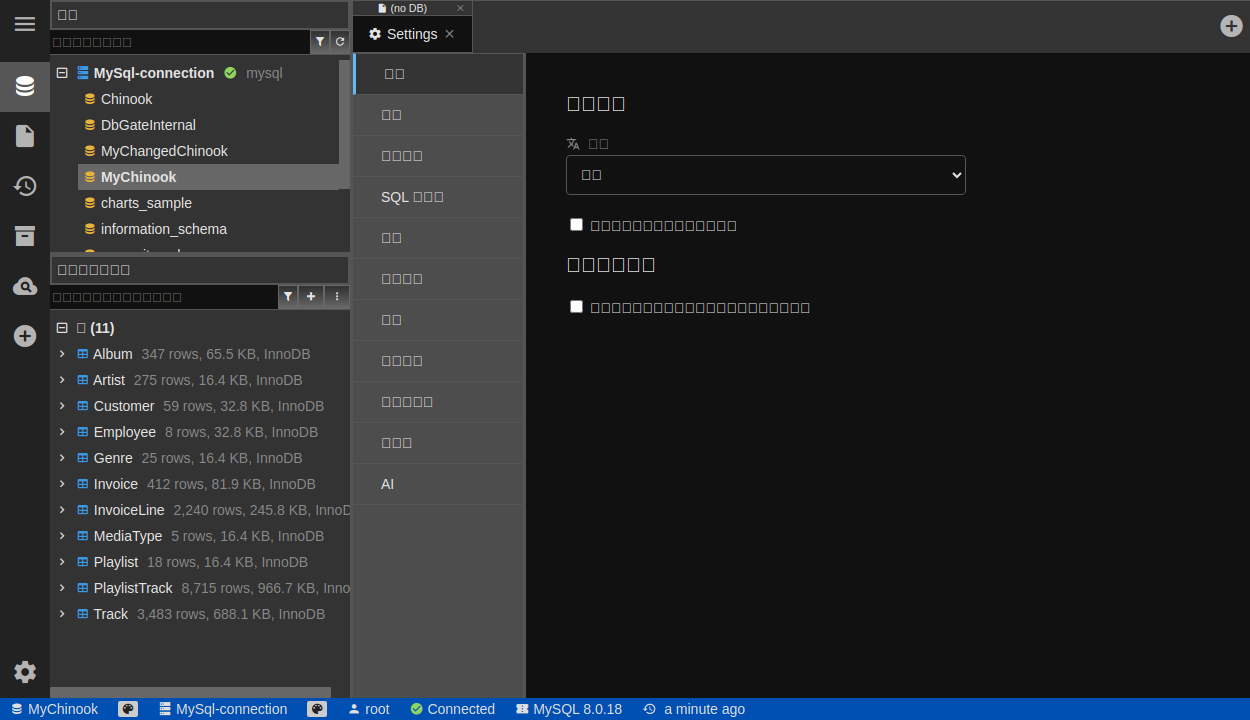Open the Files icon in left sidebar
This screenshot has width=1250, height=720.
(25, 136)
